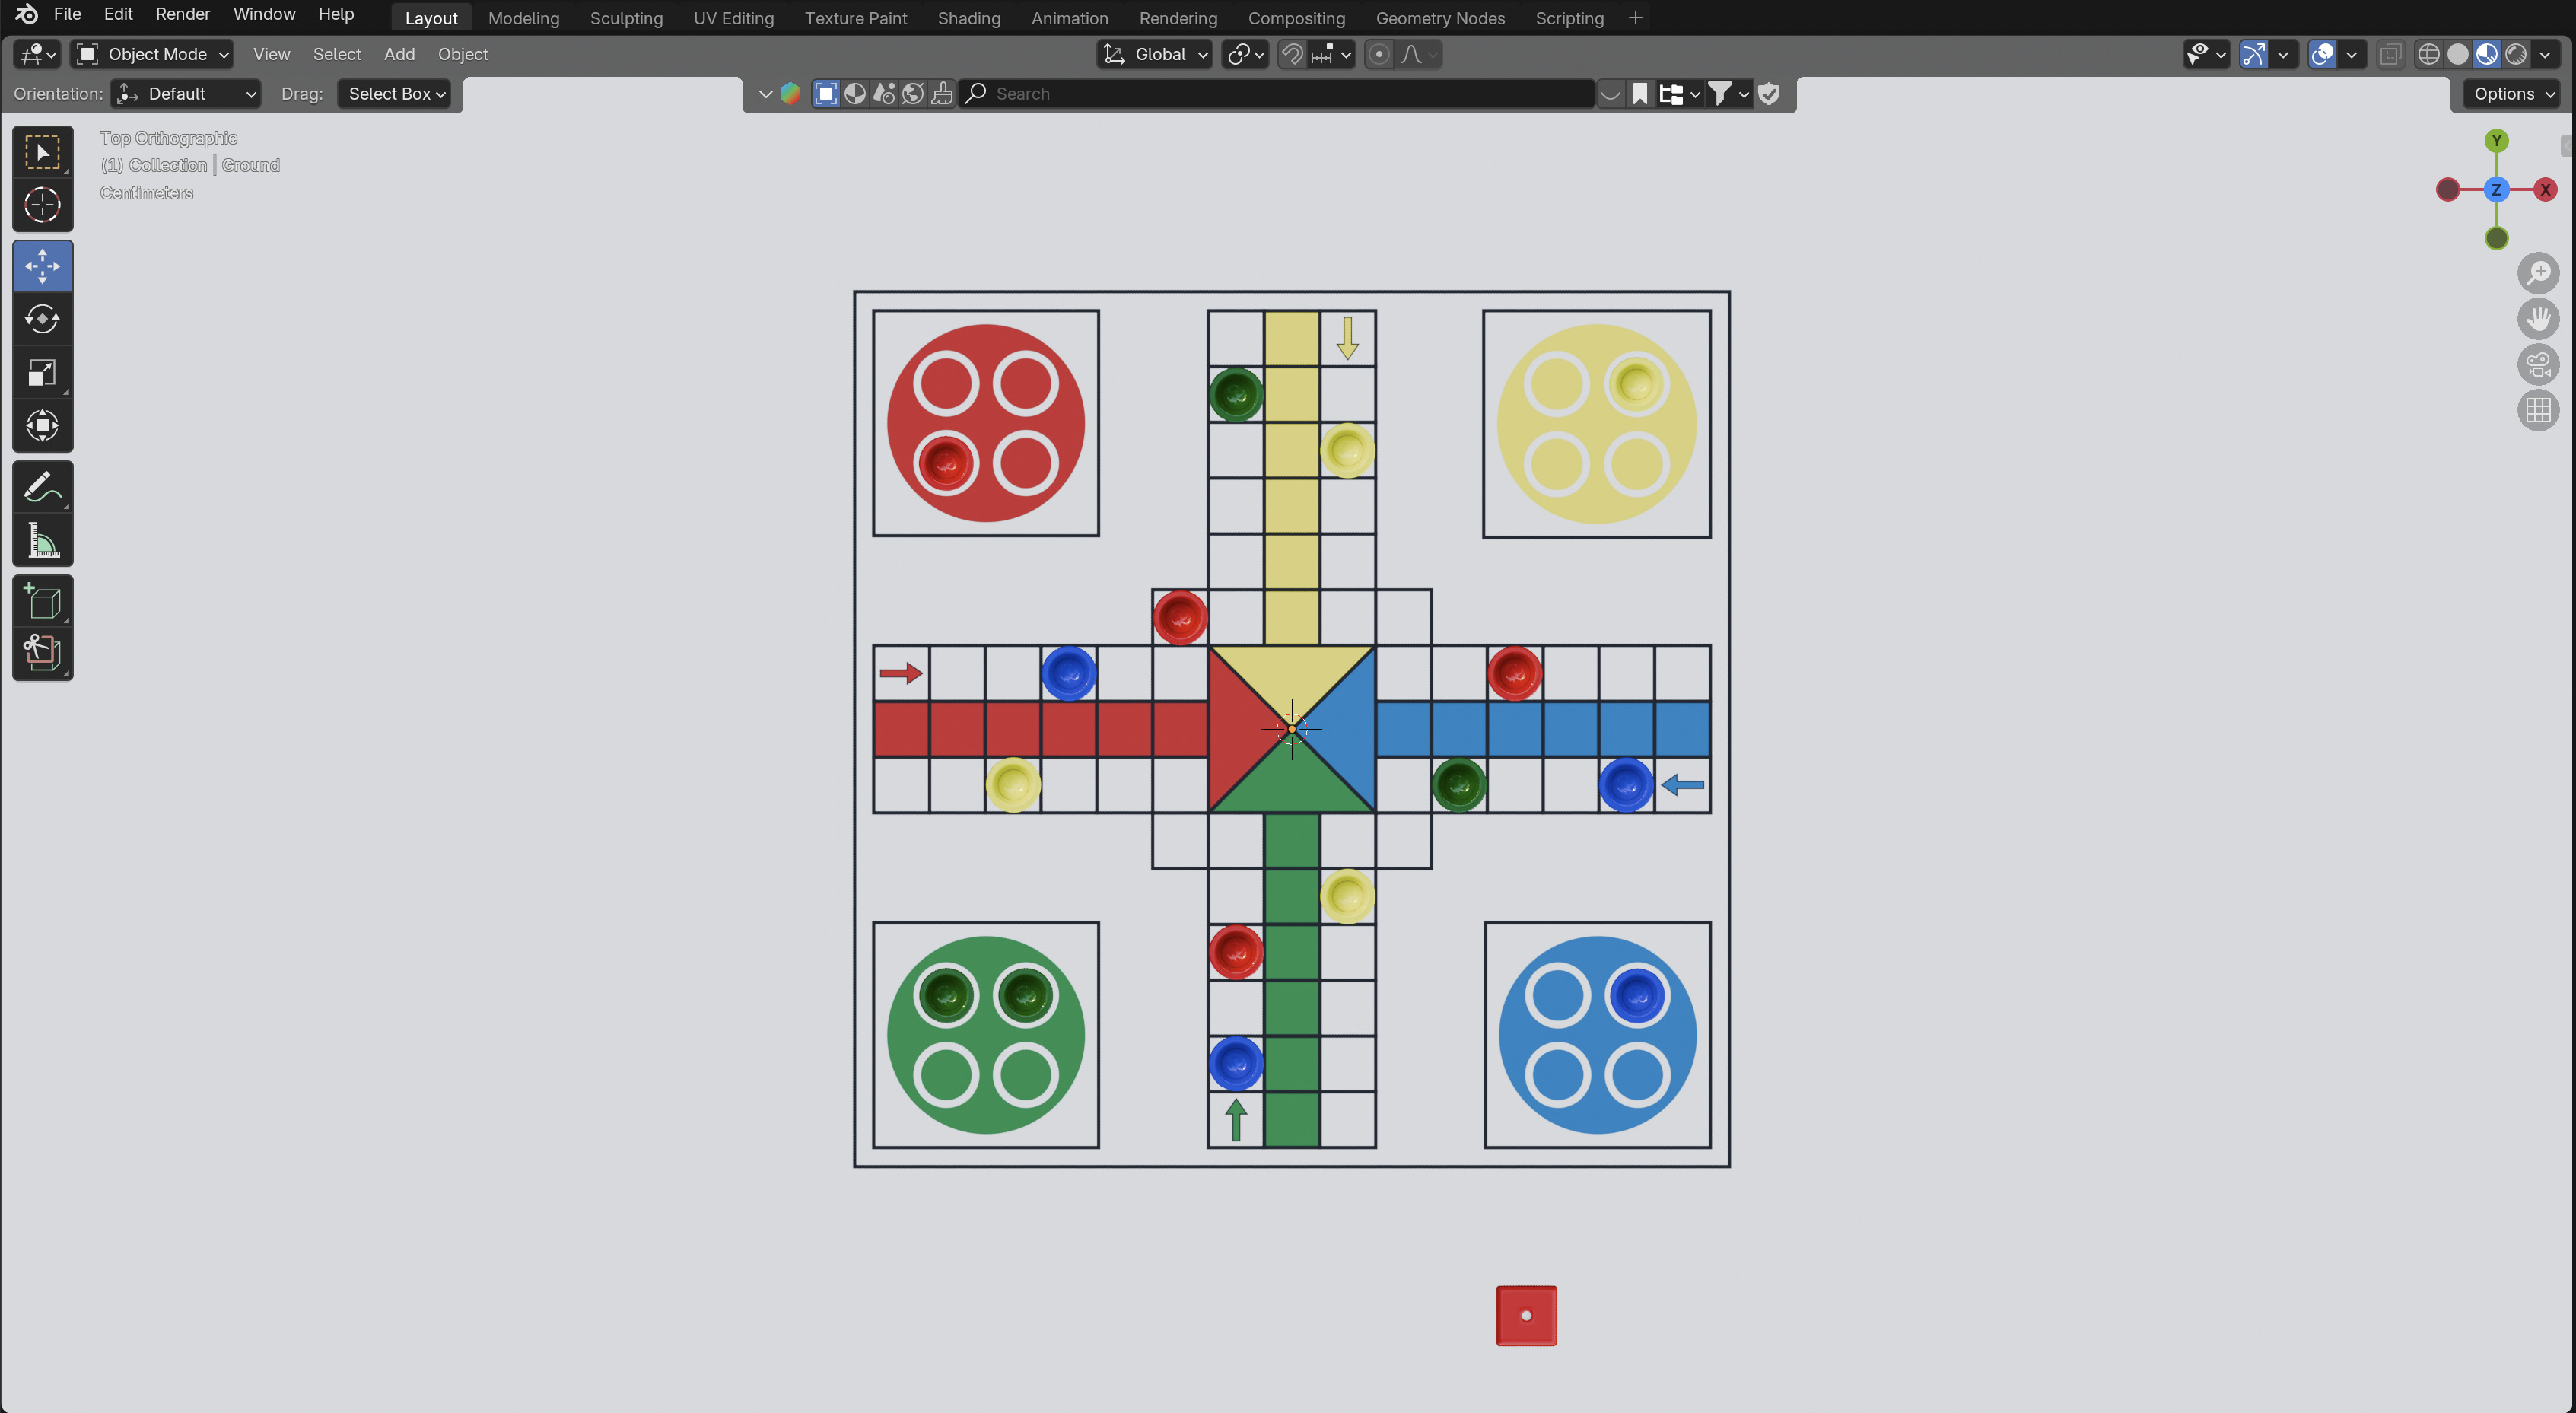
Task: Add a new workspace with plus button
Action: point(1635,18)
